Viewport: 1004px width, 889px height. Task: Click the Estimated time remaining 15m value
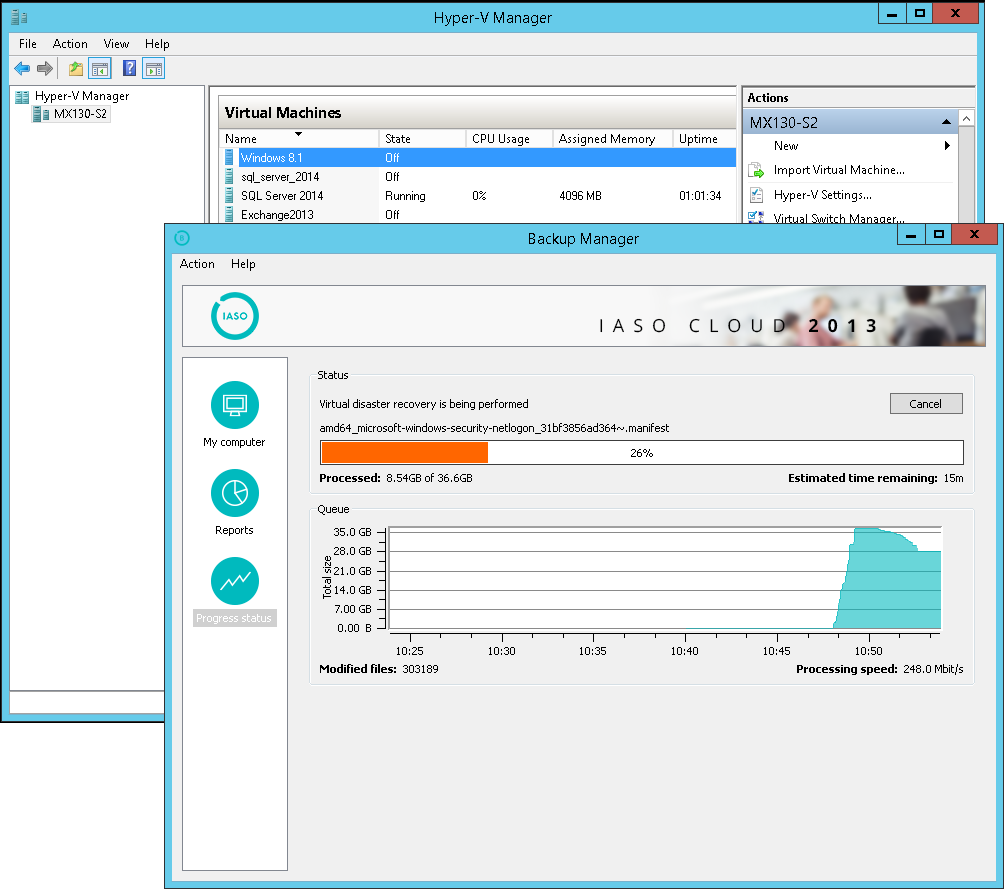tap(953, 478)
